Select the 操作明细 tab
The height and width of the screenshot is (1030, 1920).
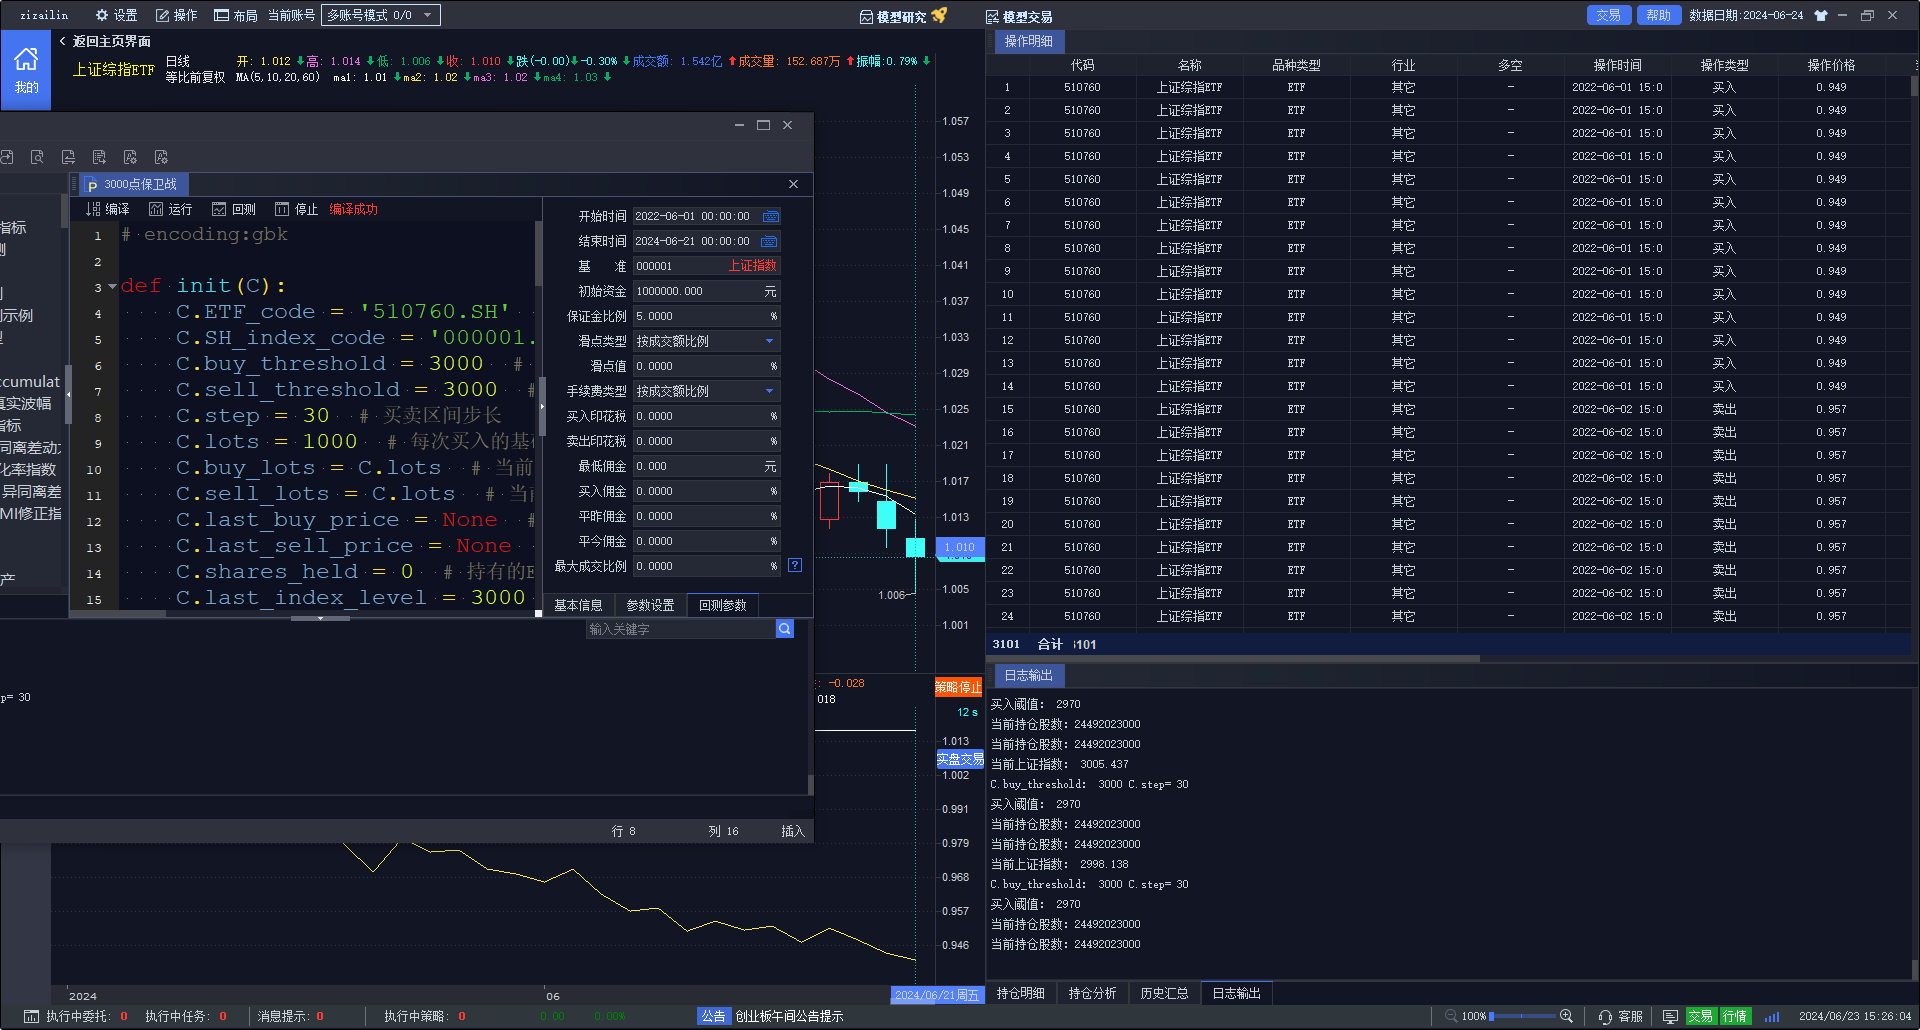pyautogui.click(x=1028, y=41)
